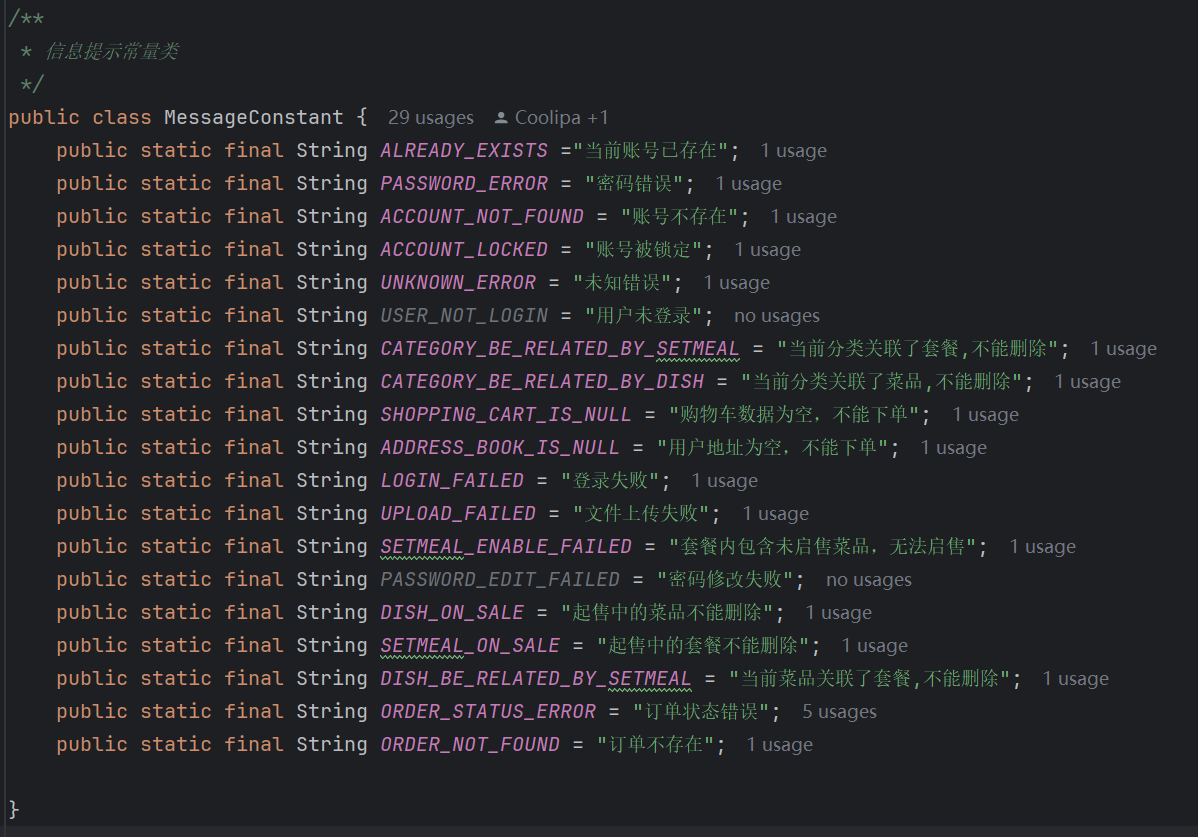Click 'no usages' hint beside PASSWORD_EDIT_FAILED

point(869,580)
